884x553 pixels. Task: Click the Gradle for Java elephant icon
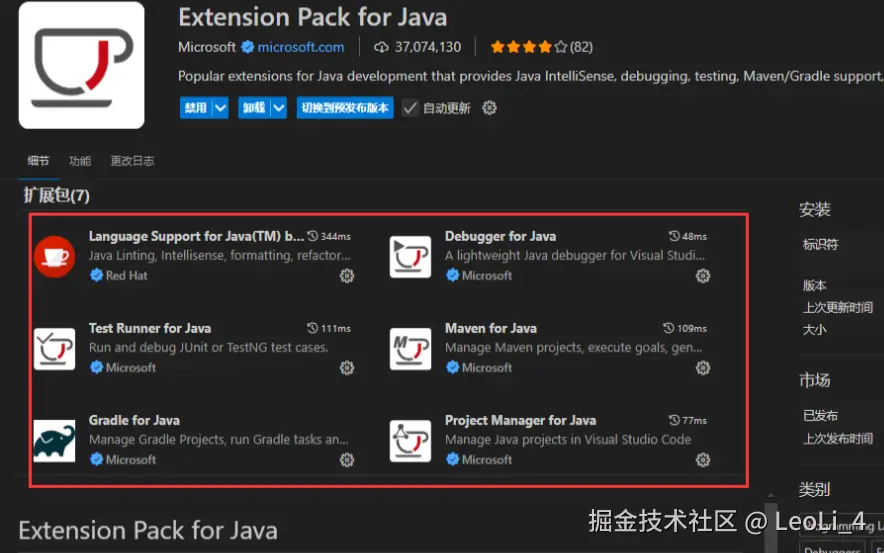coord(54,441)
